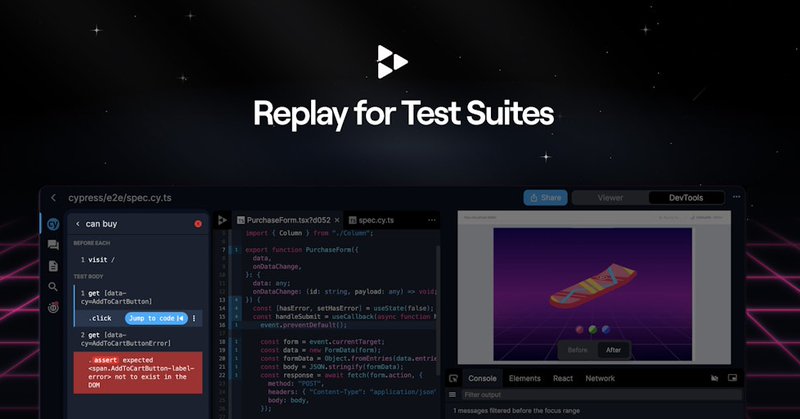Click the 1 messages filtered notice

tap(516, 410)
